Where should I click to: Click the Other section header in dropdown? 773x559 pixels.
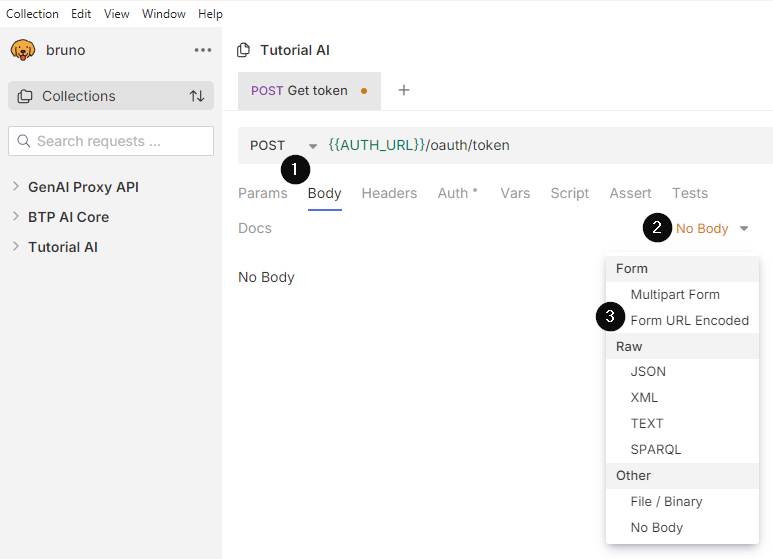pos(682,476)
